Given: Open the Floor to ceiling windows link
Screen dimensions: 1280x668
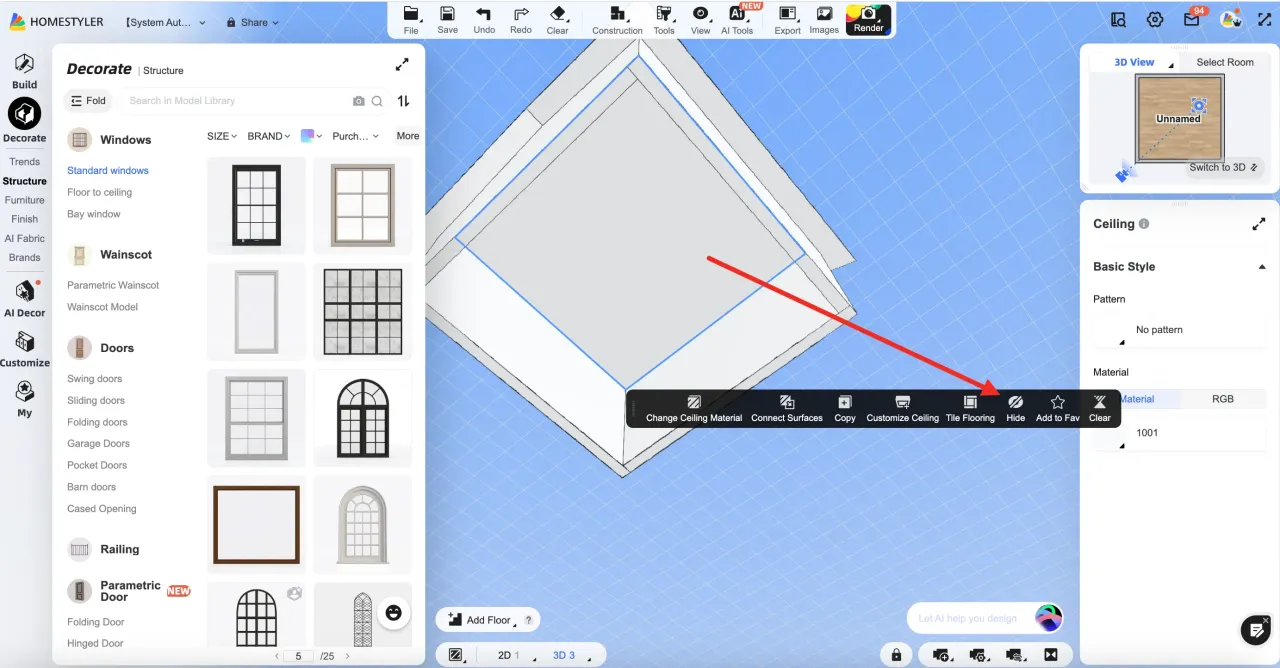Looking at the screenshot, I should pos(99,192).
